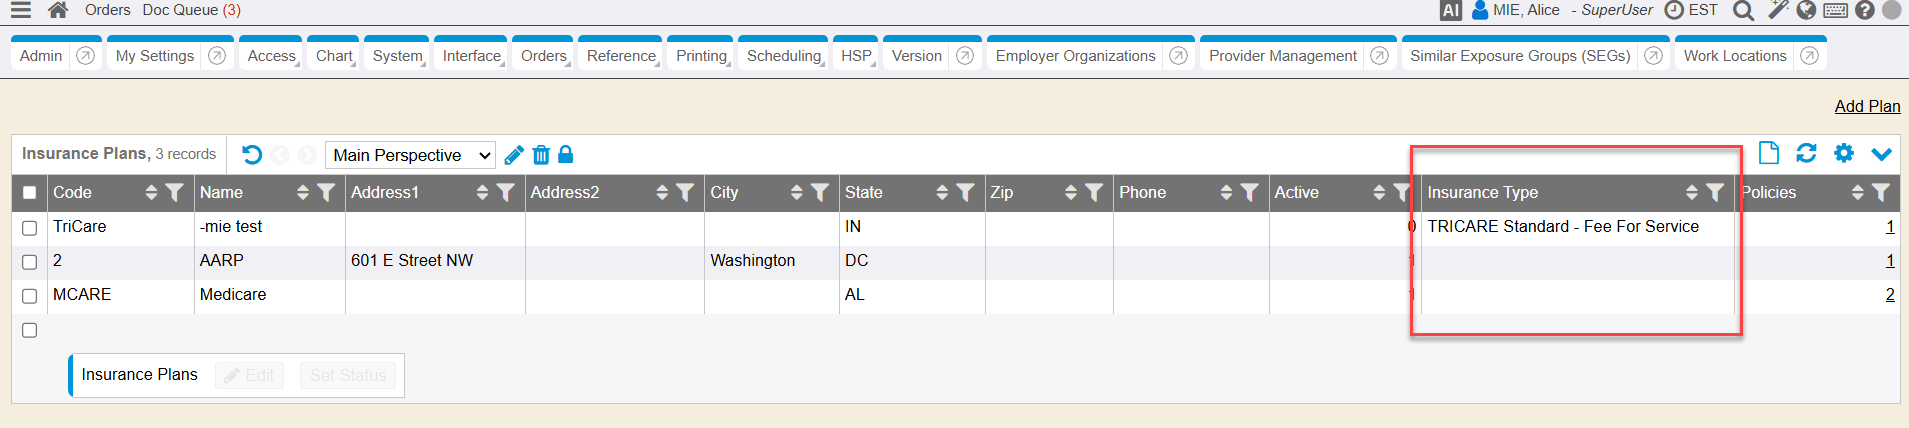Click the trash delete perspective icon

click(541, 155)
